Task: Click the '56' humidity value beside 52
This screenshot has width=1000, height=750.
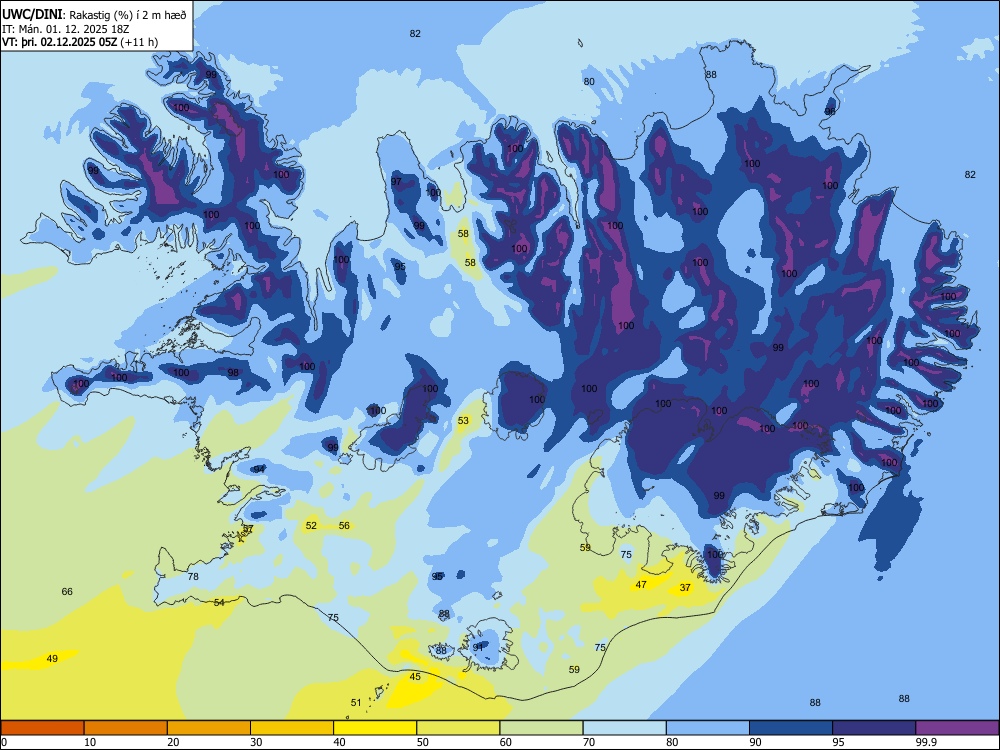Action: click(x=344, y=526)
